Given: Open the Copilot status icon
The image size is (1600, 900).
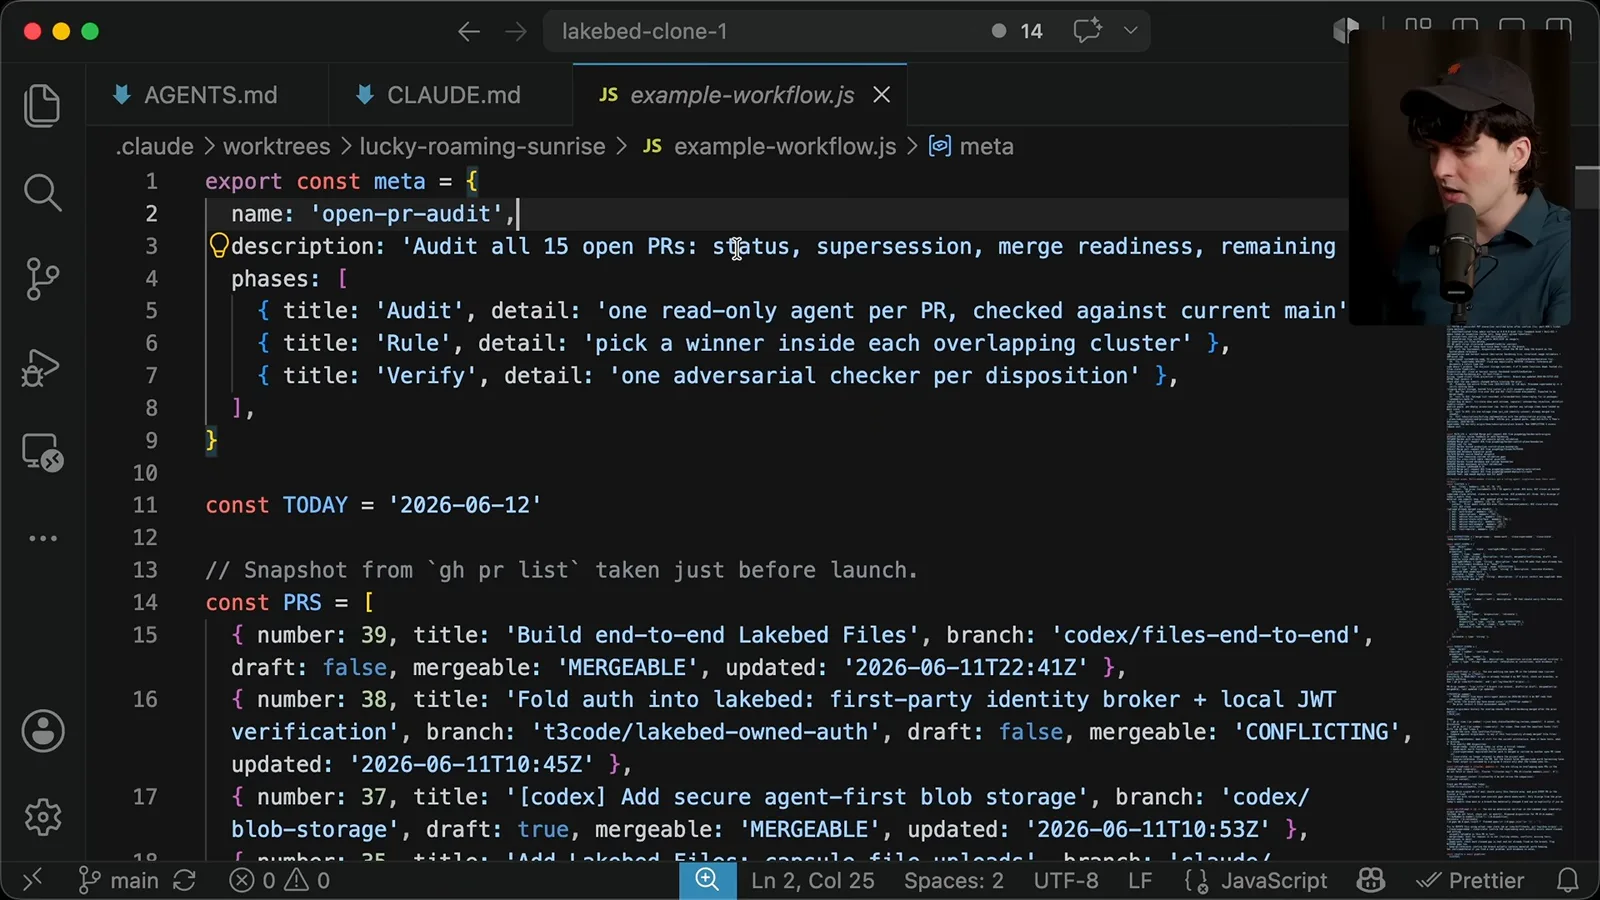Looking at the screenshot, I should (x=1371, y=880).
